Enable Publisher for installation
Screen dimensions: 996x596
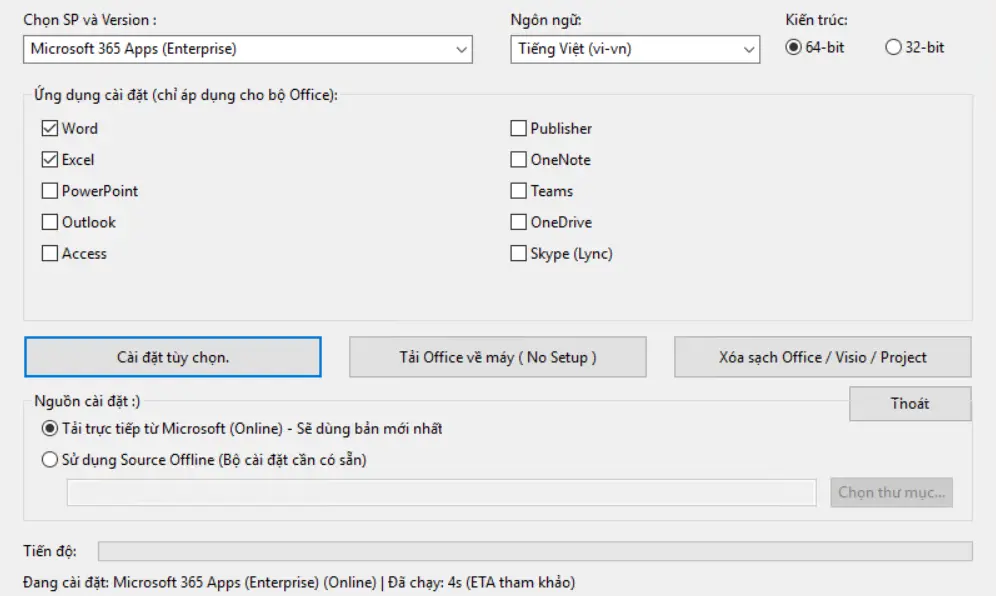[518, 129]
